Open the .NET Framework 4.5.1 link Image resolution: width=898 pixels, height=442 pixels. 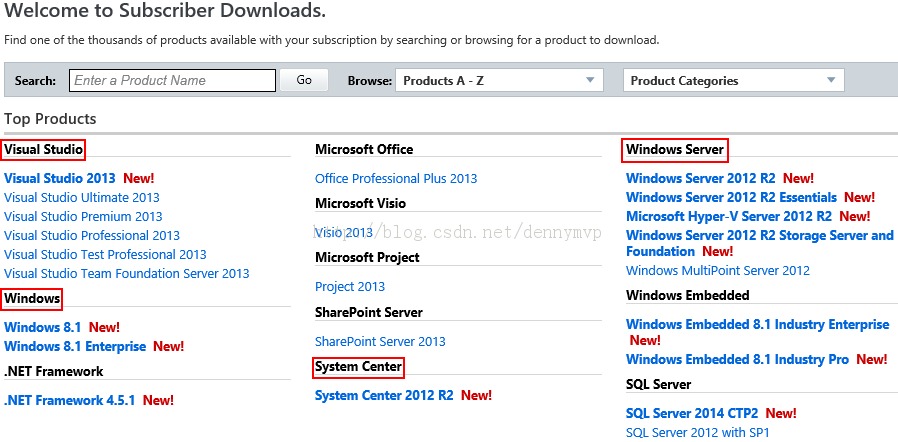69,400
